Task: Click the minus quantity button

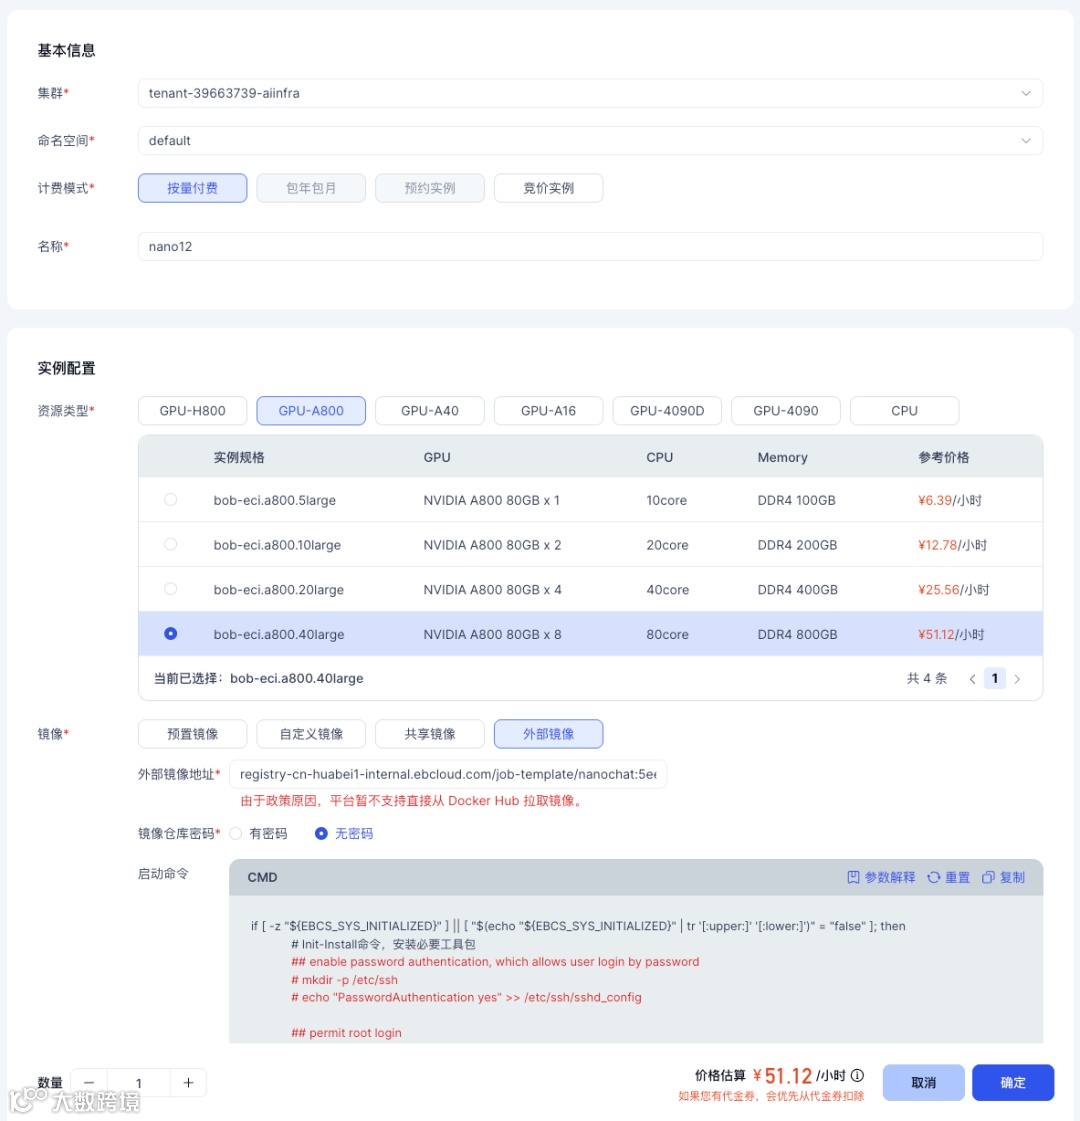Action: pyautogui.click(x=89, y=1082)
